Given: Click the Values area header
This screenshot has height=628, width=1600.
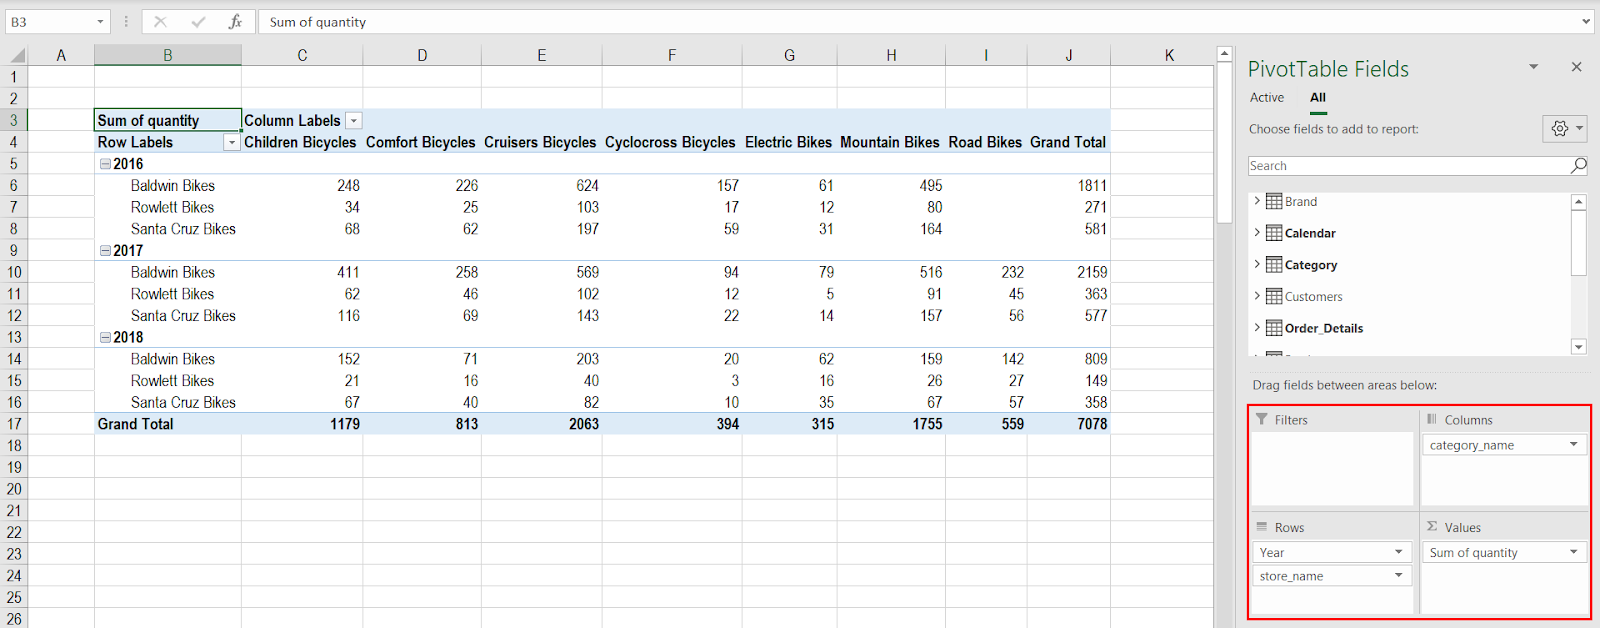Looking at the screenshot, I should coord(1462,527).
